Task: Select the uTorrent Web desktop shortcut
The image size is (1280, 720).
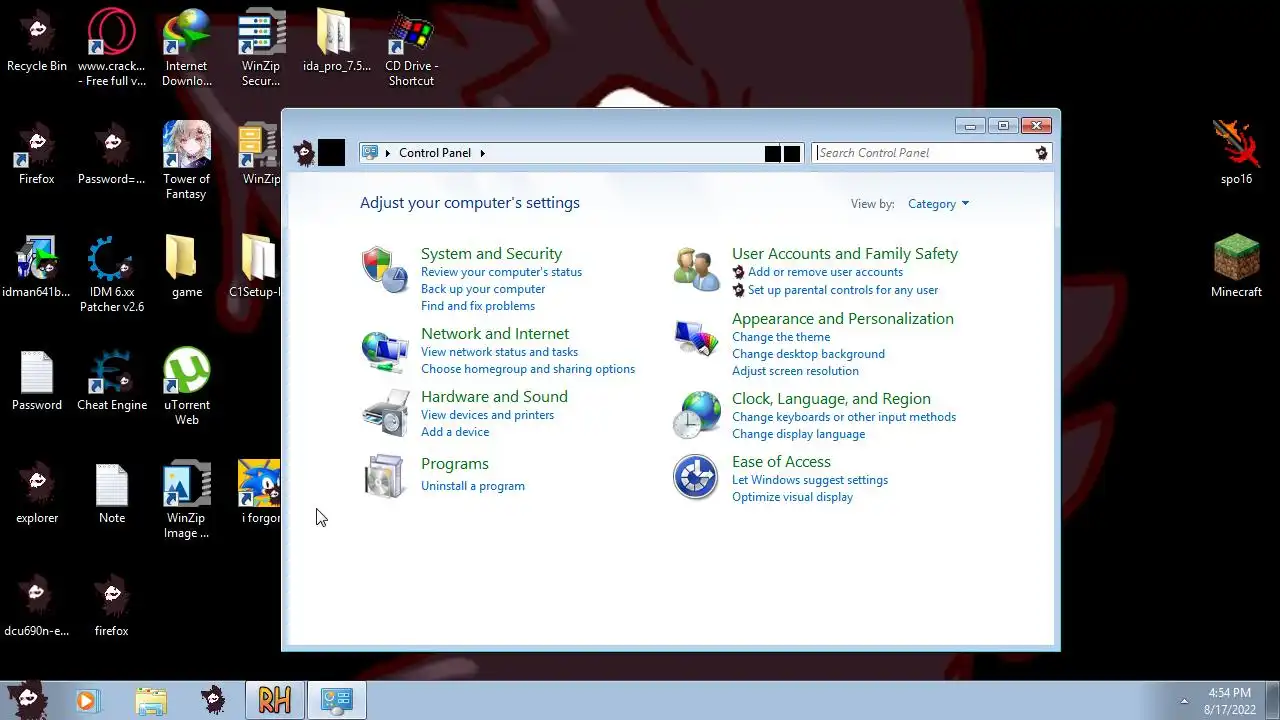Action: coord(187,386)
